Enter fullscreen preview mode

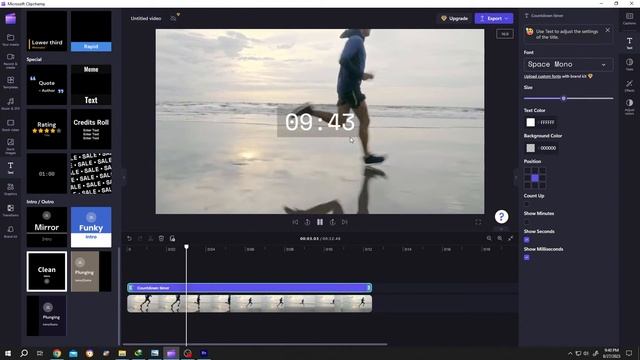[478, 222]
